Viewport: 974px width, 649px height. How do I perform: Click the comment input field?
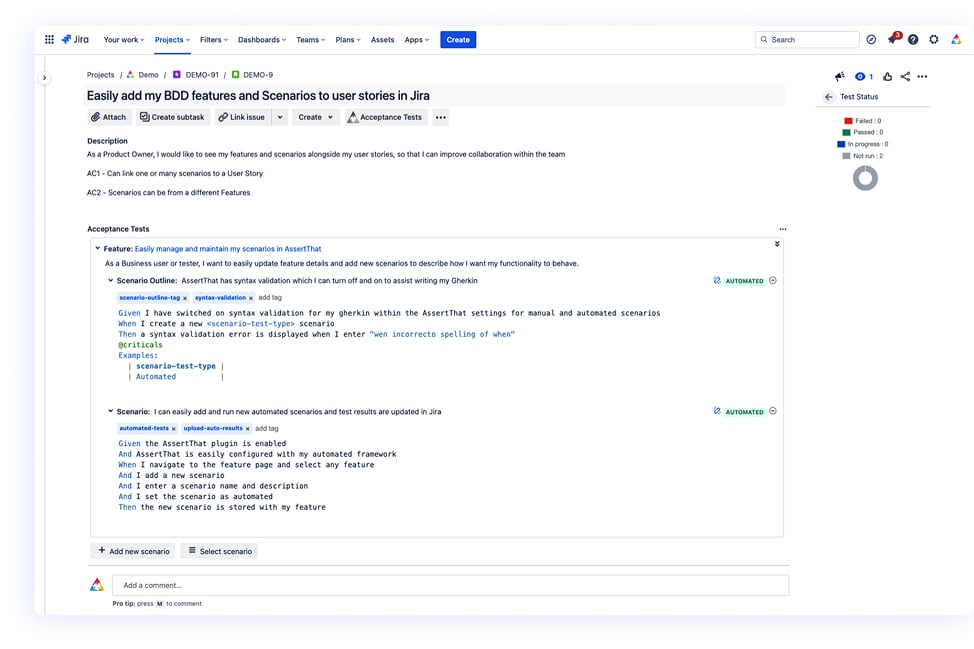450,584
